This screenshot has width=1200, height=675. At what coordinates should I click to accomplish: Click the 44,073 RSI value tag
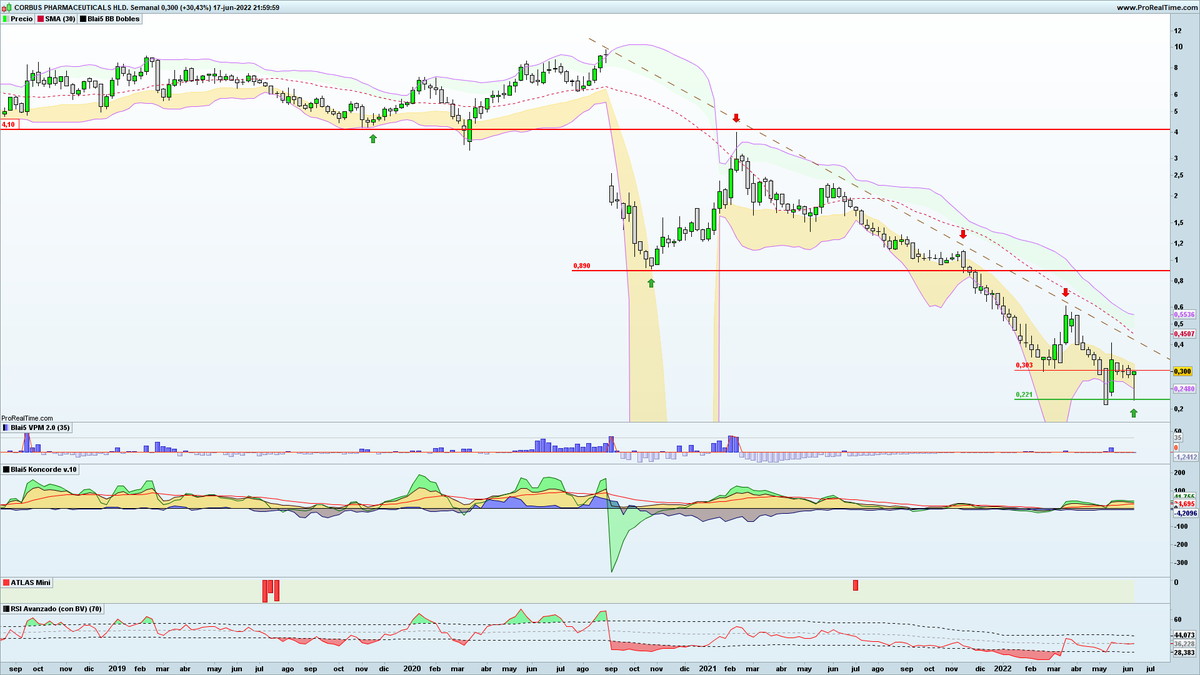1184,634
